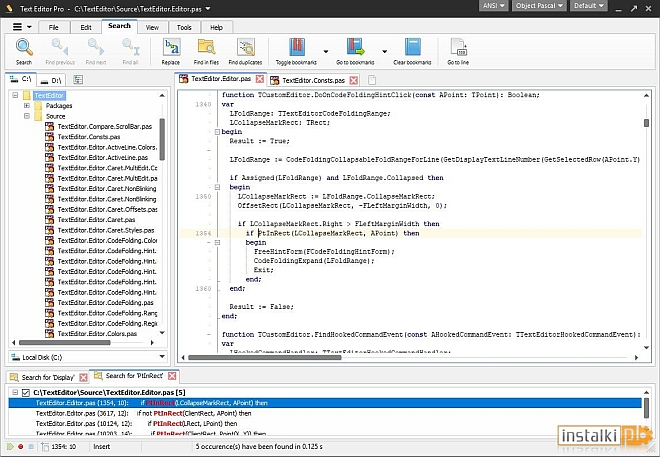Click the file tree vertical scrollbar thumb
This screenshot has height=457, width=660.
pyautogui.click(x=162, y=139)
